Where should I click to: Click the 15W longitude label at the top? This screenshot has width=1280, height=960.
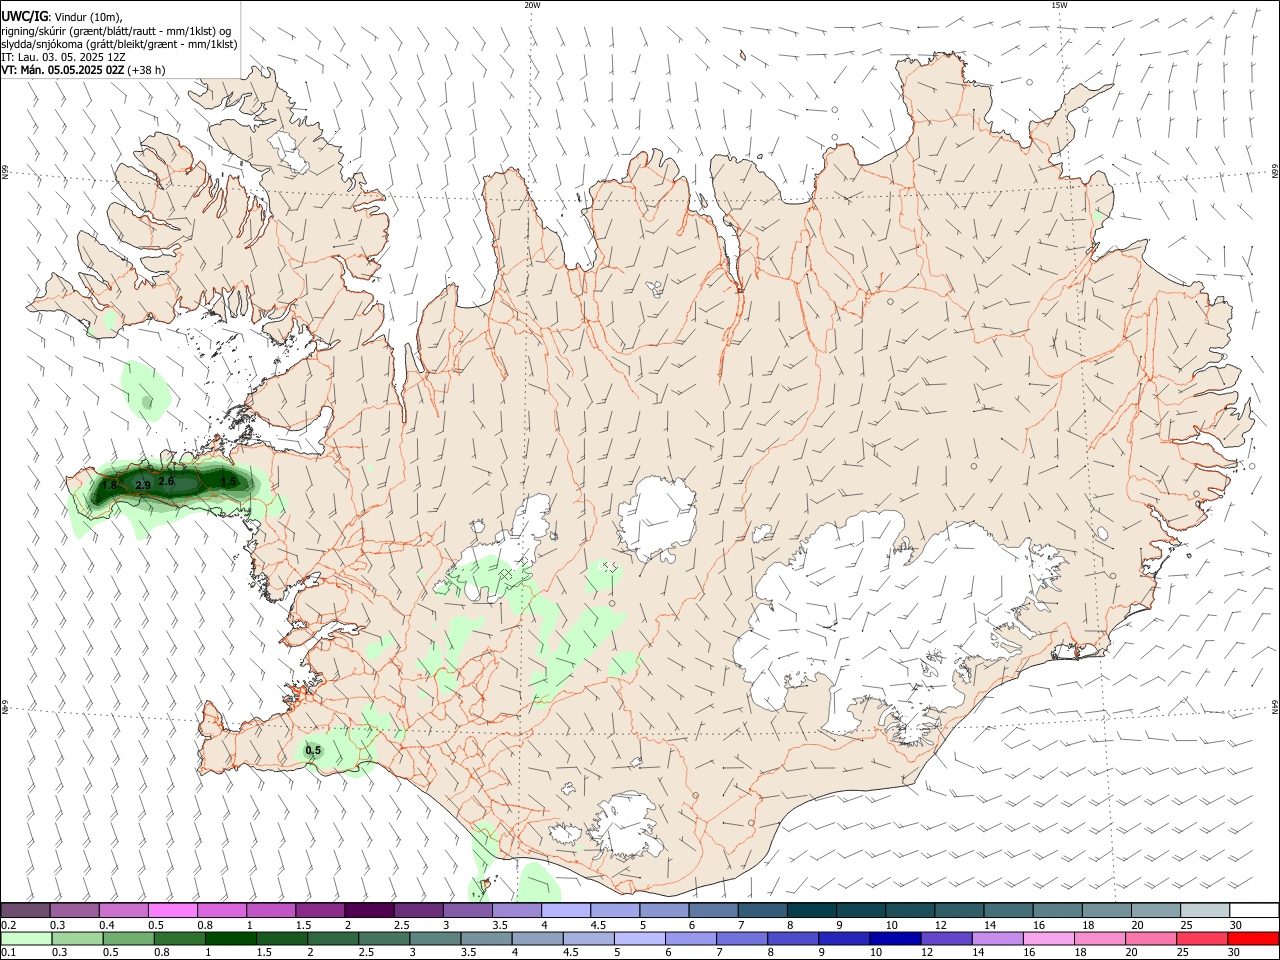(x=1059, y=5)
